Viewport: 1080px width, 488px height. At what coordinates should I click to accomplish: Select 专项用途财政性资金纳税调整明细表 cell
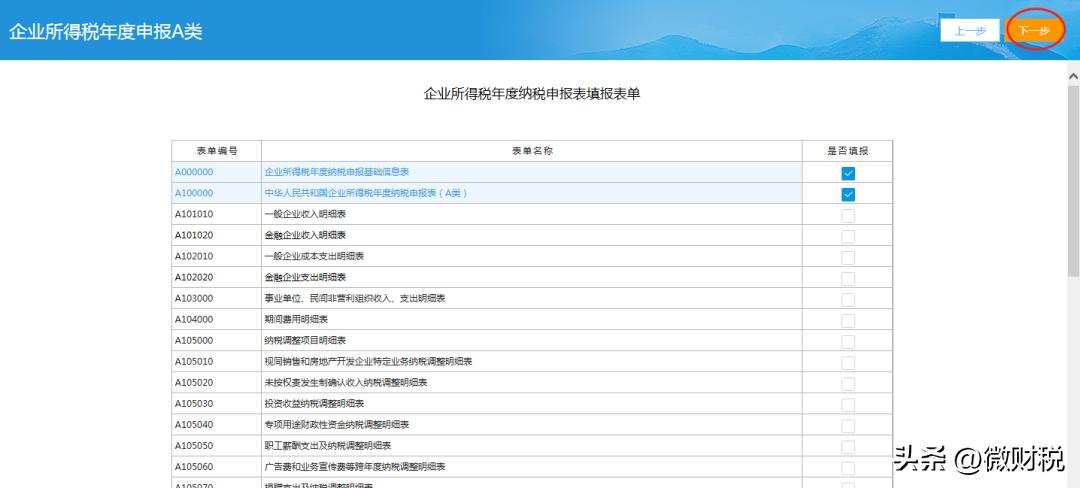(x=532, y=425)
